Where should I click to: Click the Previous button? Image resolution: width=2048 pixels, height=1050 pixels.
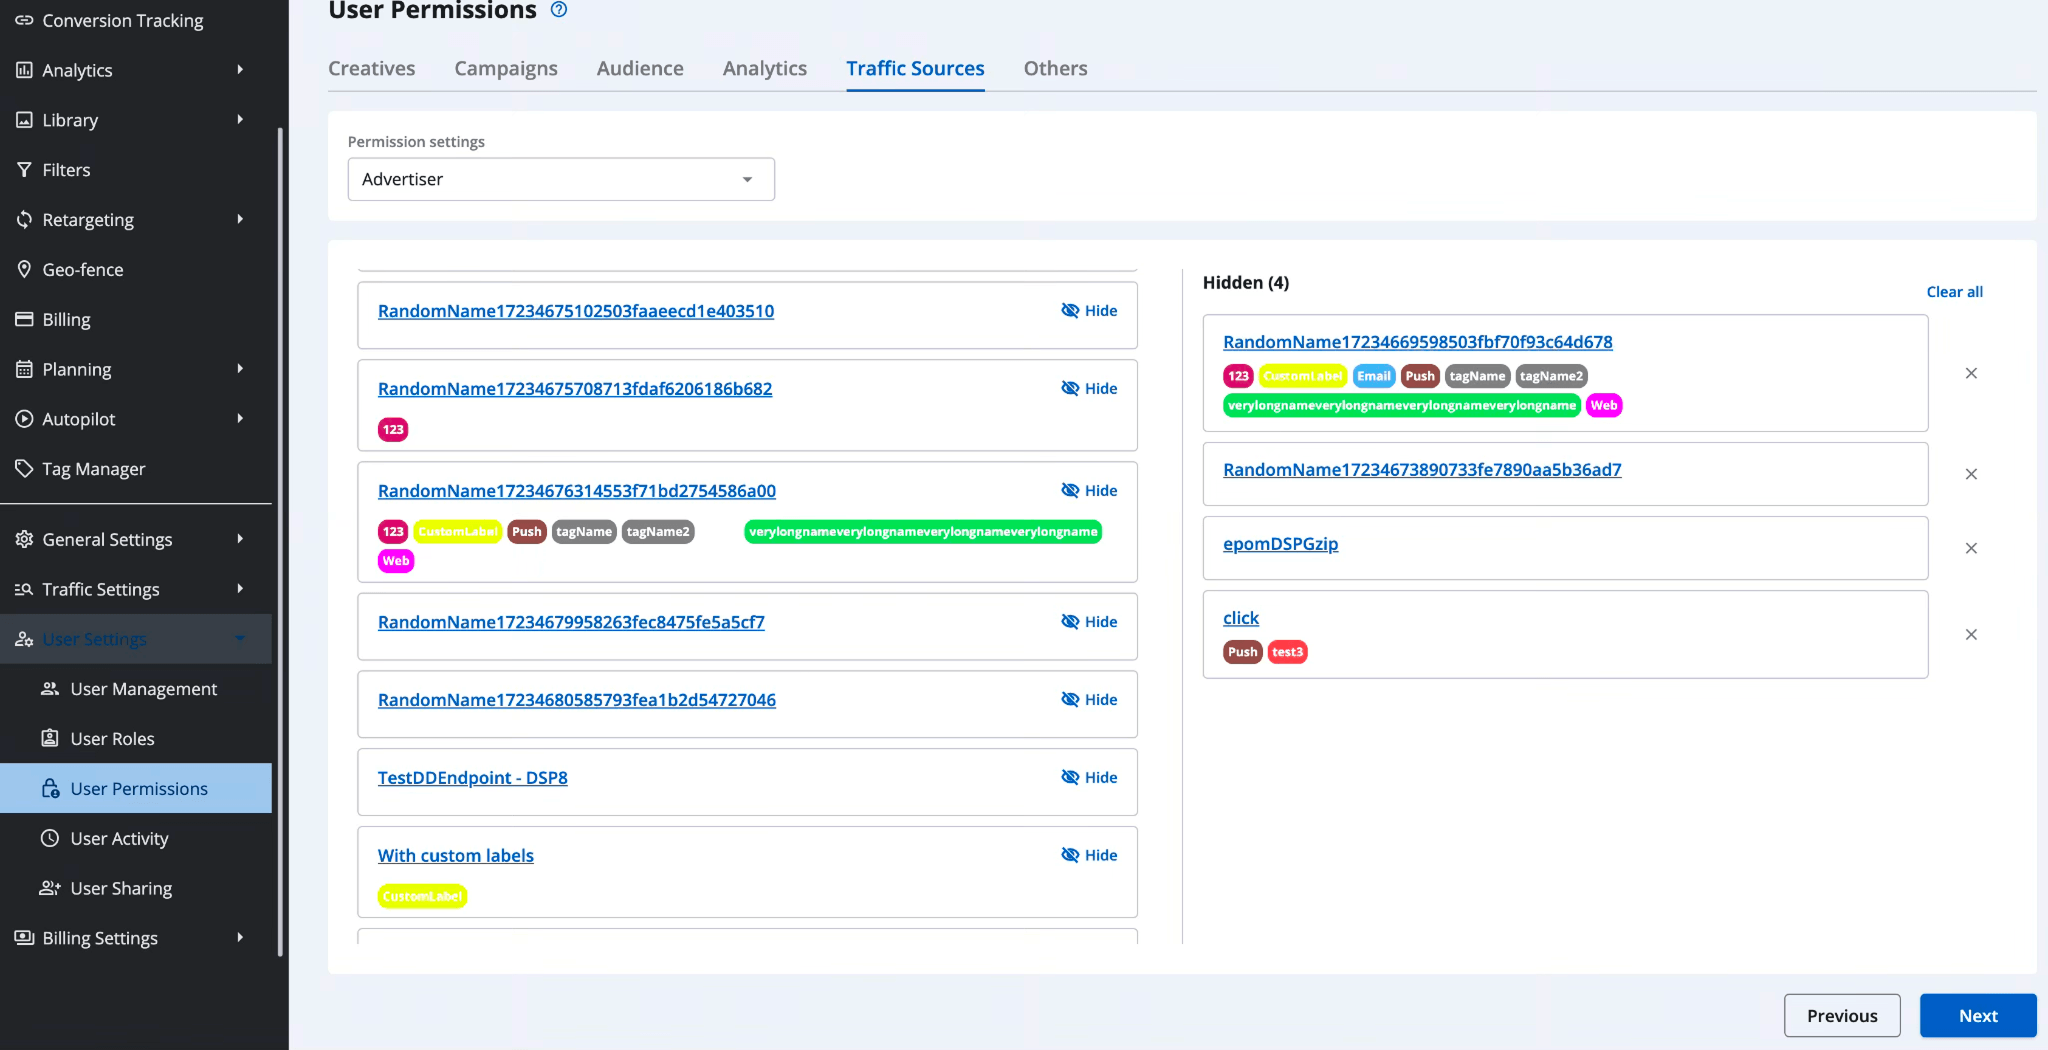[x=1842, y=1016]
